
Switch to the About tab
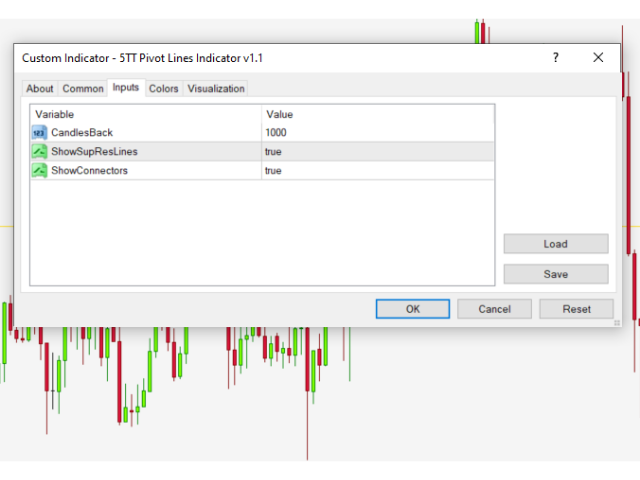40,89
